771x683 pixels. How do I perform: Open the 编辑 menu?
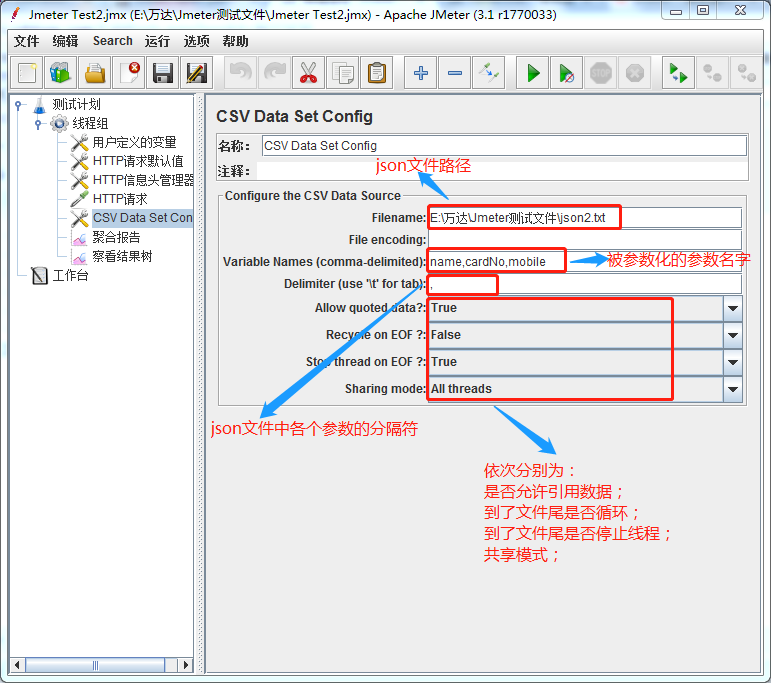(x=65, y=41)
